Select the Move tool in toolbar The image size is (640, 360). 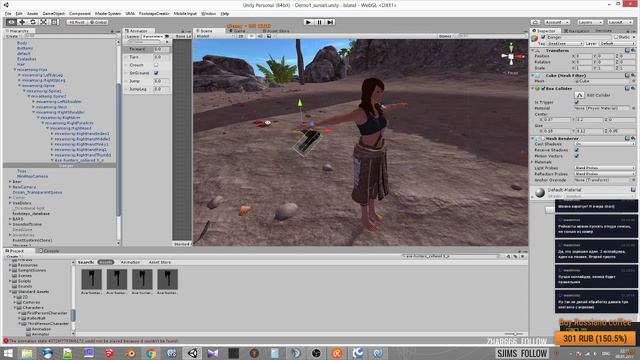pyautogui.click(x=22, y=22)
